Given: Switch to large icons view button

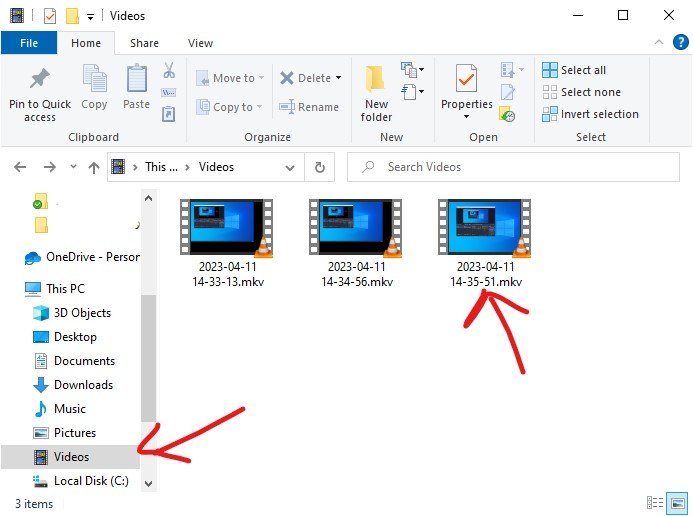Looking at the screenshot, I should click(677, 503).
